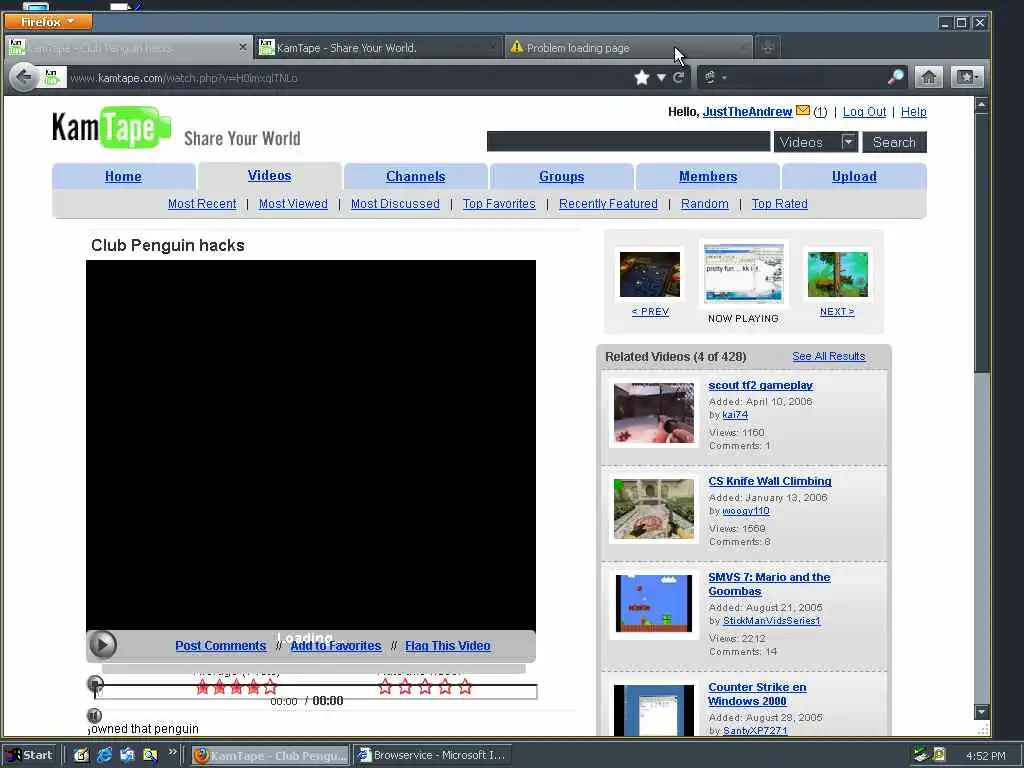Switch to Browservice Microsoft IE taskbar button
Screen dimensions: 1024x768
(x=432, y=755)
